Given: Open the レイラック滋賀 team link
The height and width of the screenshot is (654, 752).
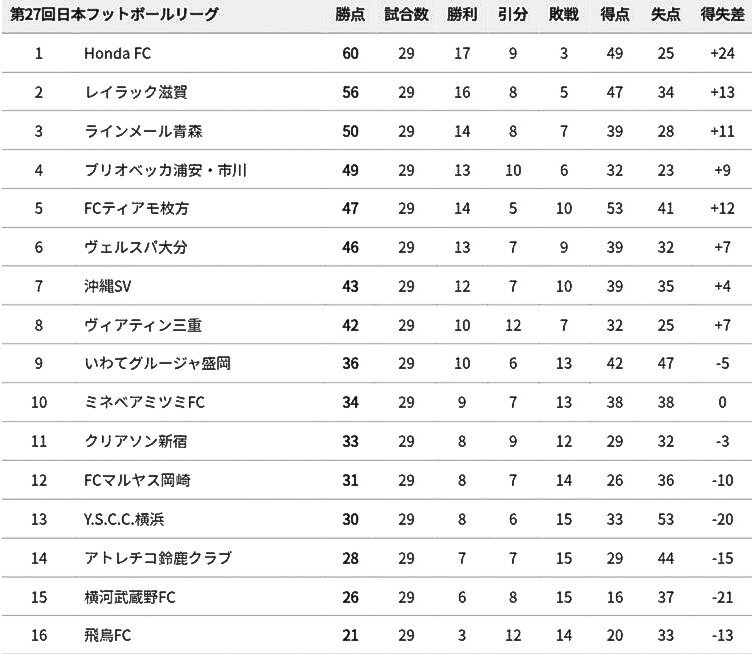Looking at the screenshot, I should click(x=136, y=92).
